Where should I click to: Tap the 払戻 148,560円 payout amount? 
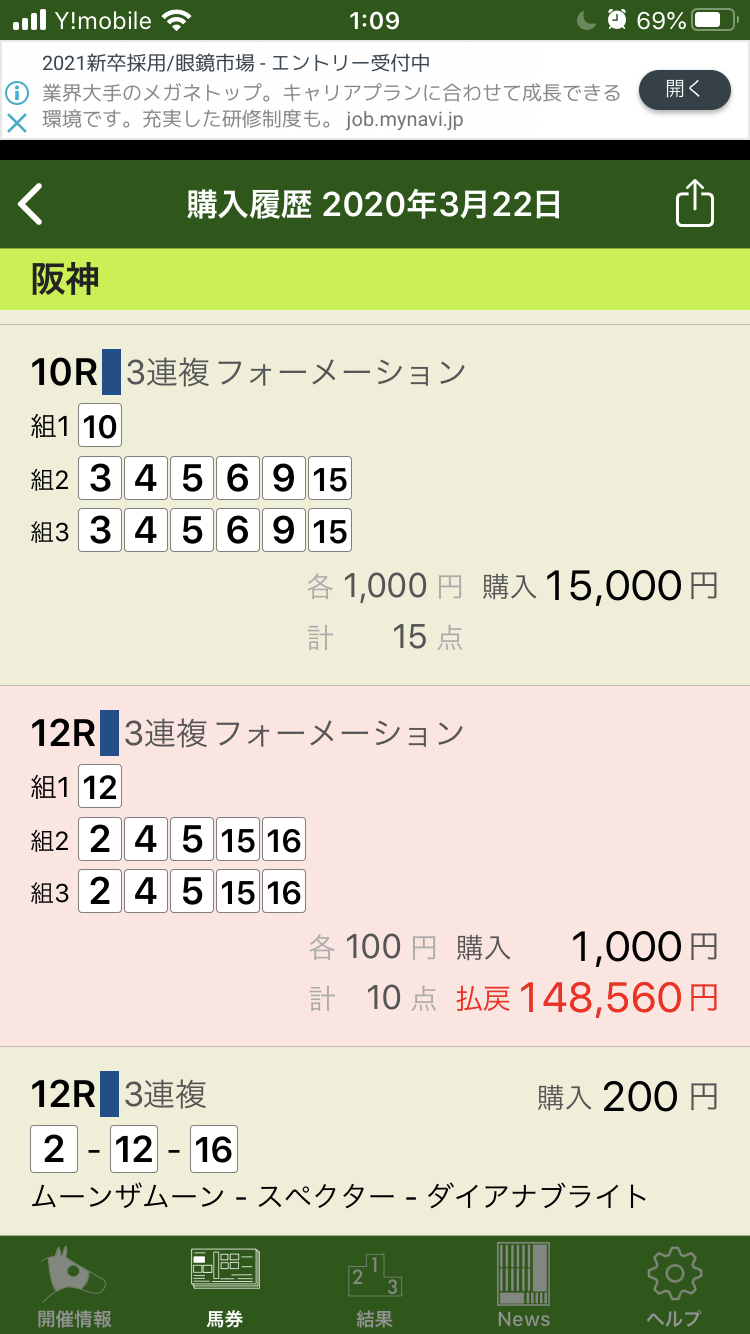click(588, 997)
